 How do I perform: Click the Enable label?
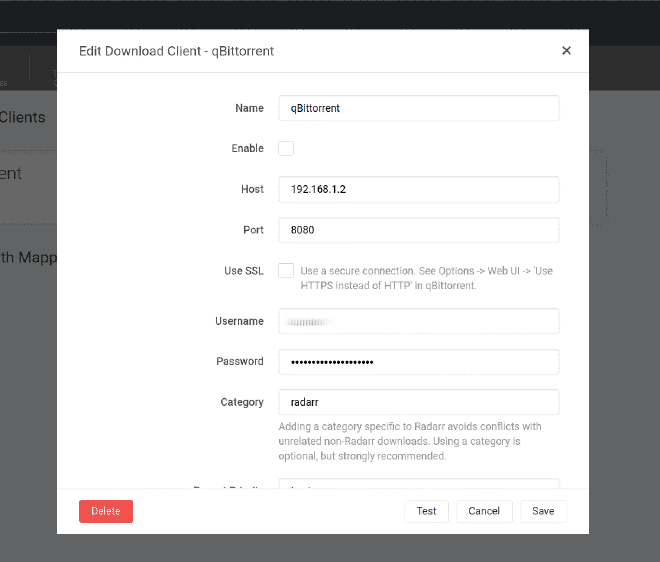tap(248, 148)
